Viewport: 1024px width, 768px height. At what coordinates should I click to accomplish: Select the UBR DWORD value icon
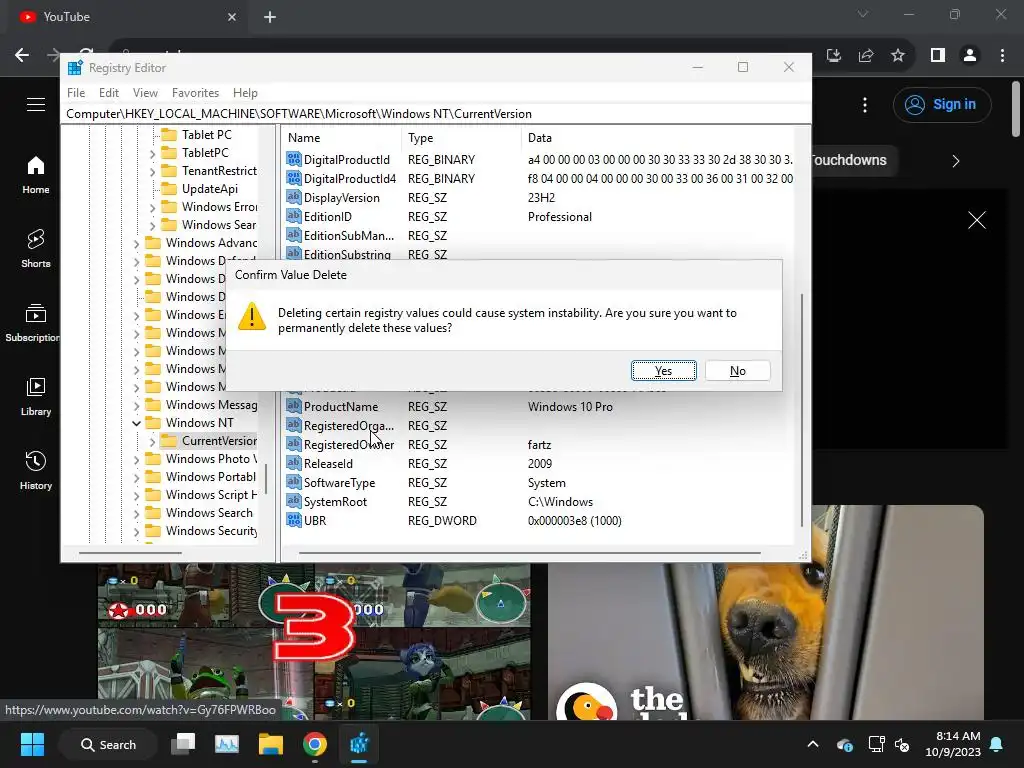[x=294, y=520]
